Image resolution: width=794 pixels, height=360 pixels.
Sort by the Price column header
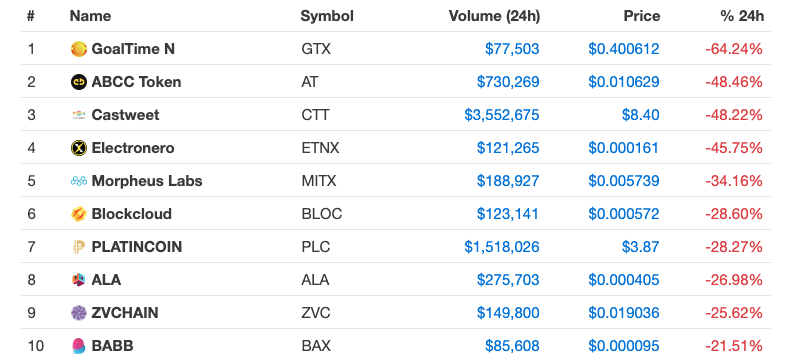tap(642, 16)
